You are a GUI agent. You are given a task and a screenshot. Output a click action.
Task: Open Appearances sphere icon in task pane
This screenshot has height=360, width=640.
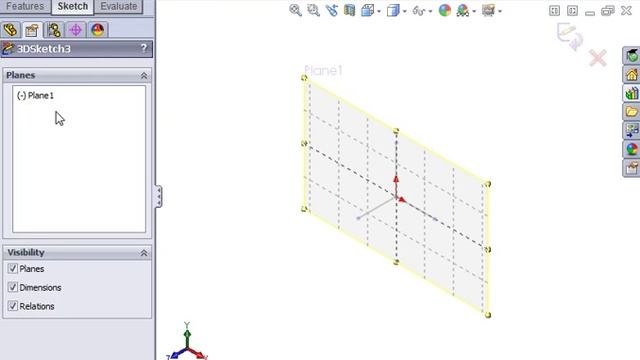[631, 149]
